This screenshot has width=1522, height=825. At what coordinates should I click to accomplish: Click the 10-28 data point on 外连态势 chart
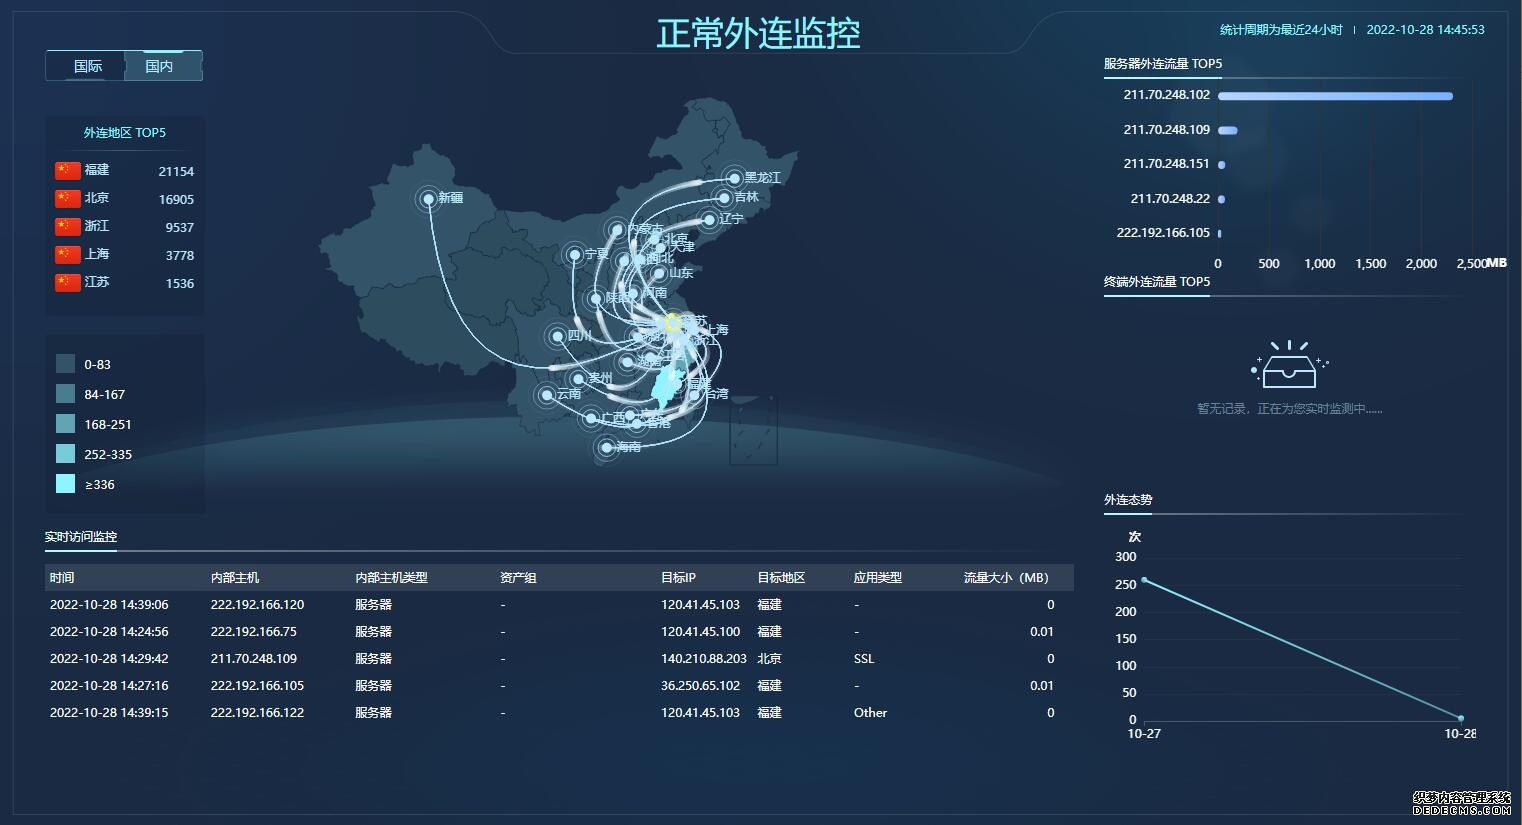1461,717
